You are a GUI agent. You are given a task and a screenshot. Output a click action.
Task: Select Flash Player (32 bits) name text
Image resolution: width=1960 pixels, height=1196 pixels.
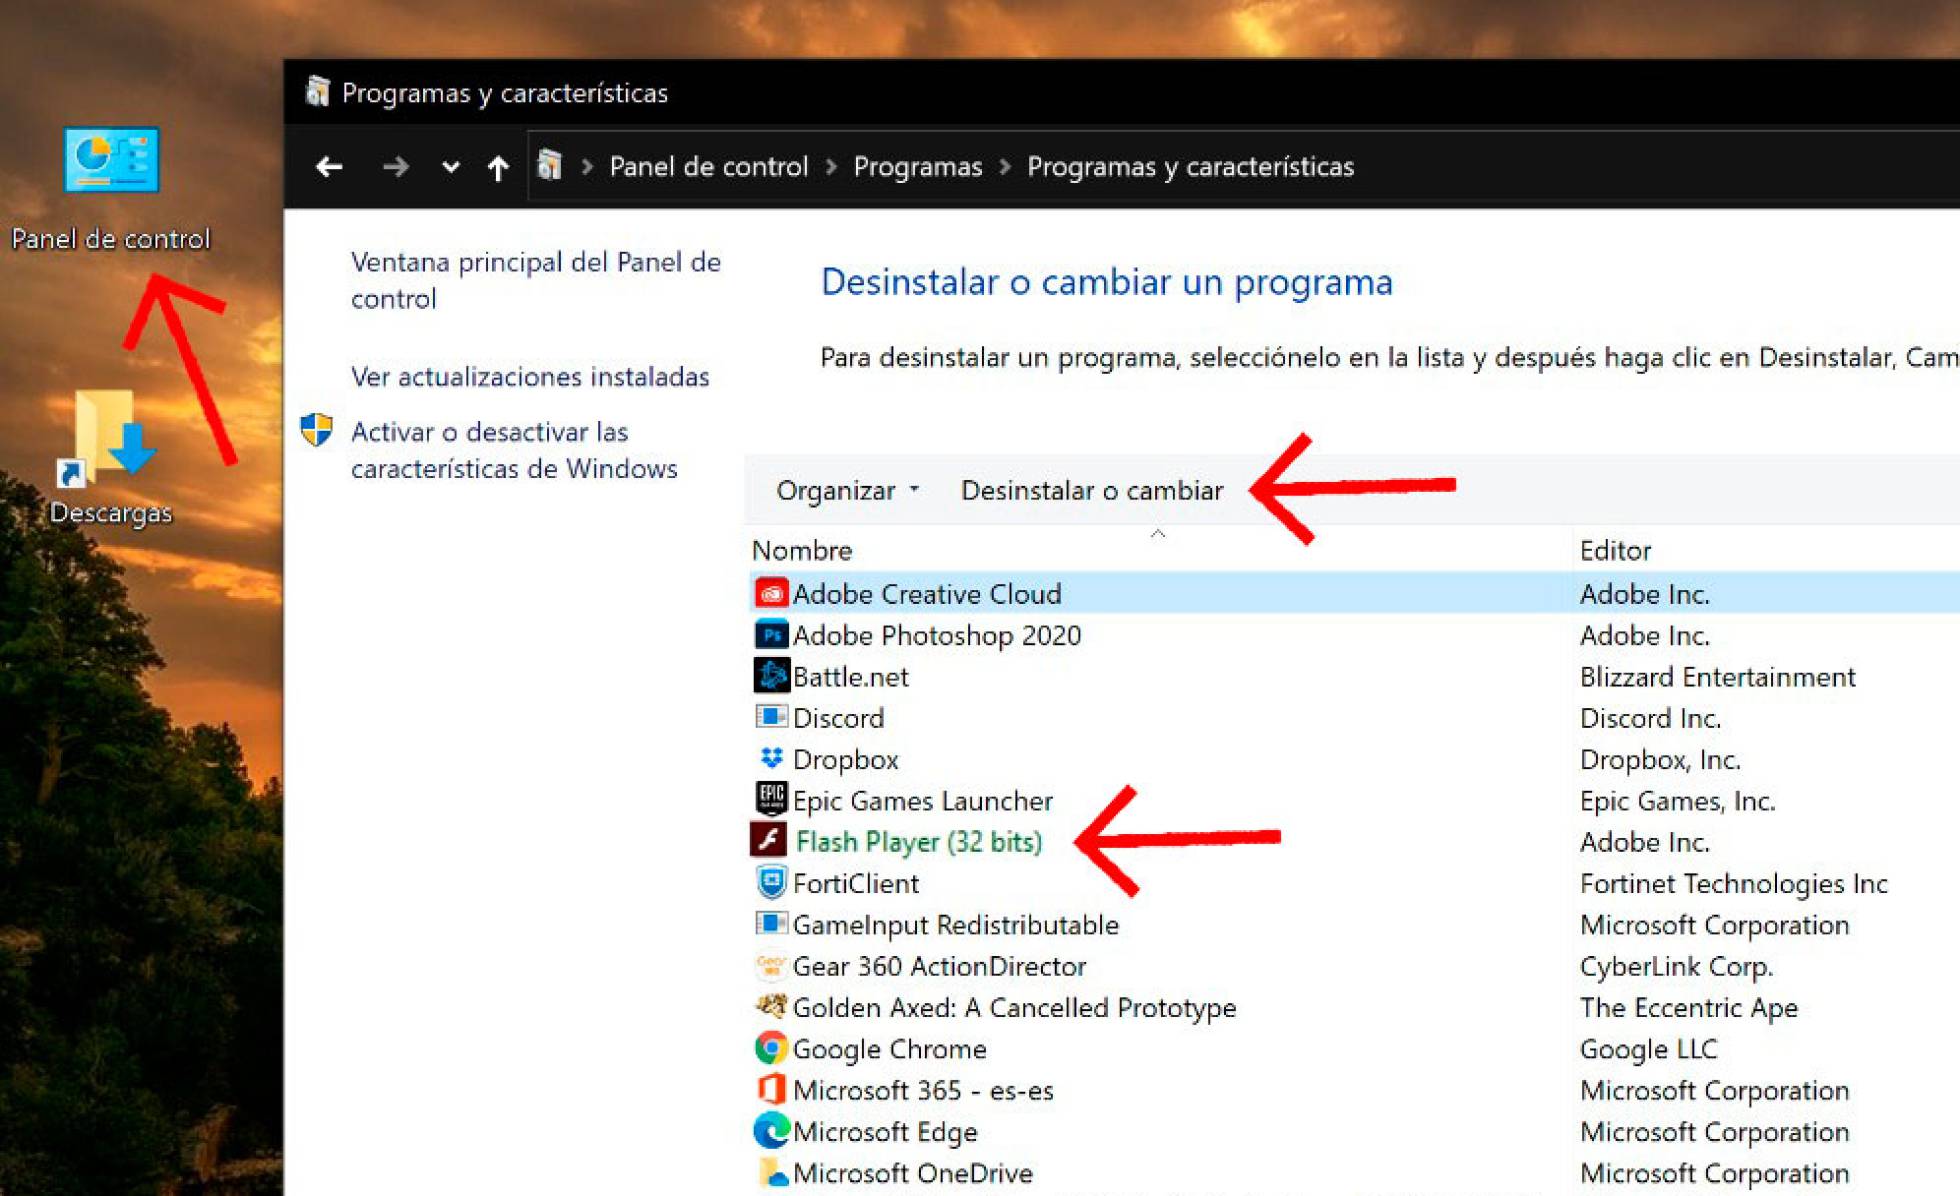click(919, 842)
